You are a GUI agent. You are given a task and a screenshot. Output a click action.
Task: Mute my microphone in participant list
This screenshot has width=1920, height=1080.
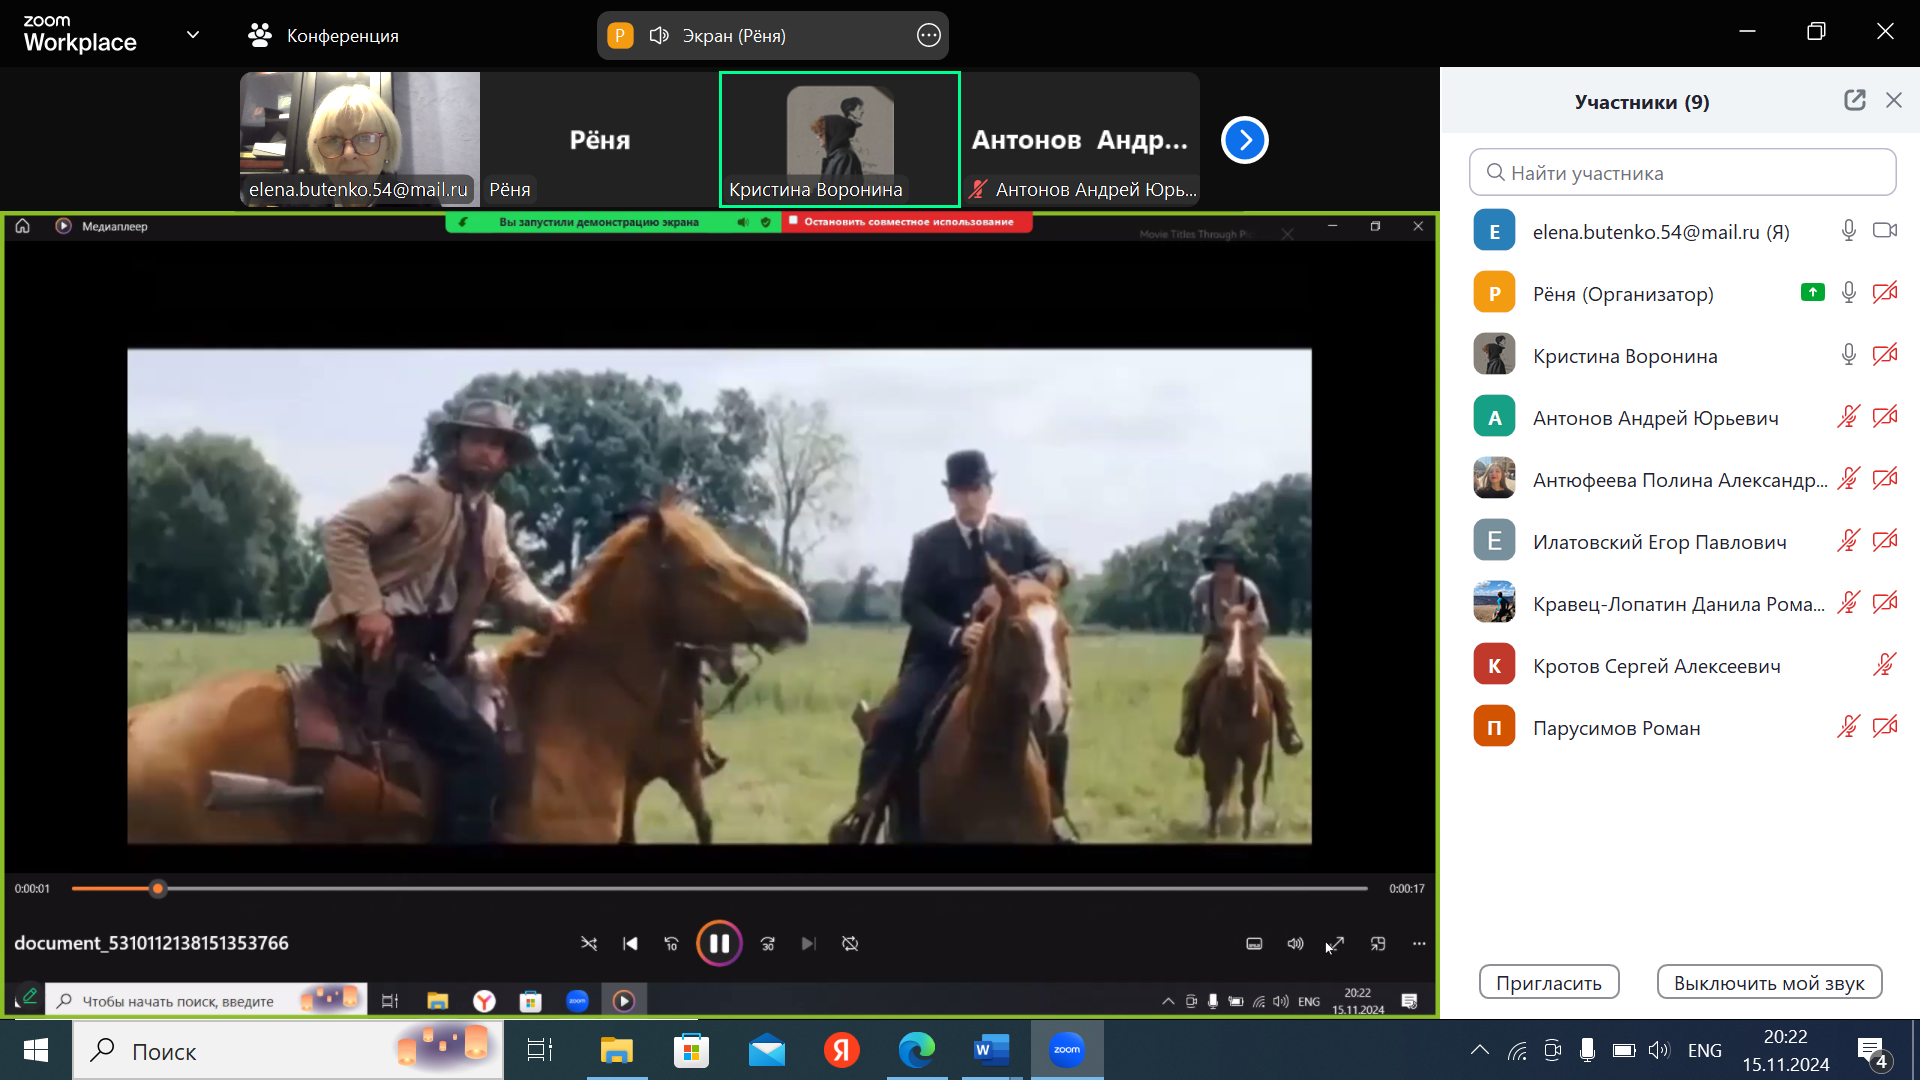1849,231
